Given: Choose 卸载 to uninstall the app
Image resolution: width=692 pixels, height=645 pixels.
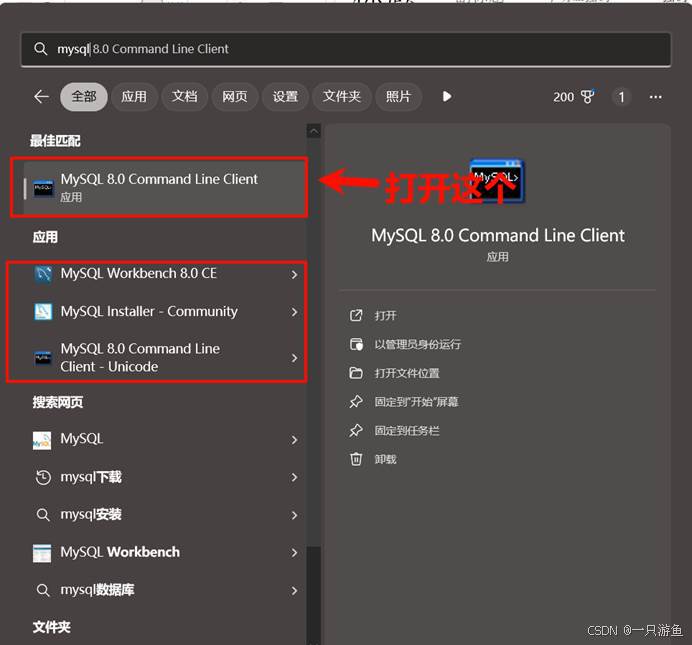Looking at the screenshot, I should point(385,459).
